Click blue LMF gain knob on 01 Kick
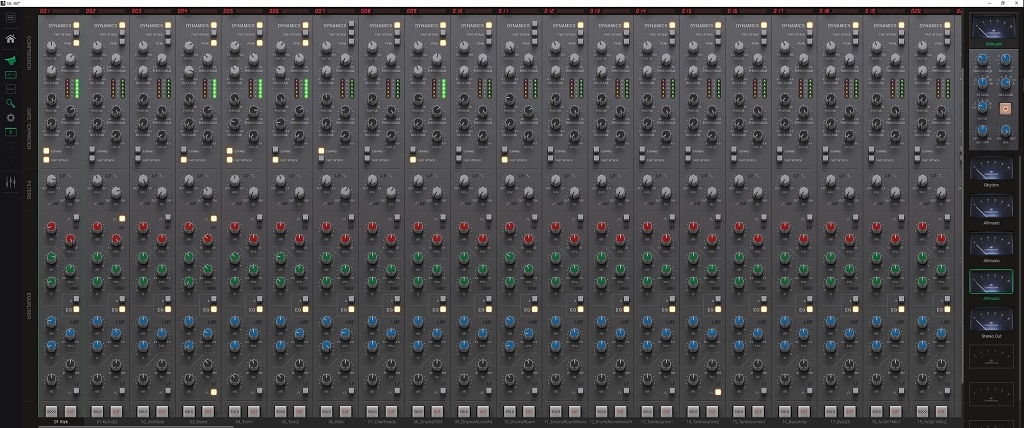This screenshot has width=1024, height=428. (51, 321)
